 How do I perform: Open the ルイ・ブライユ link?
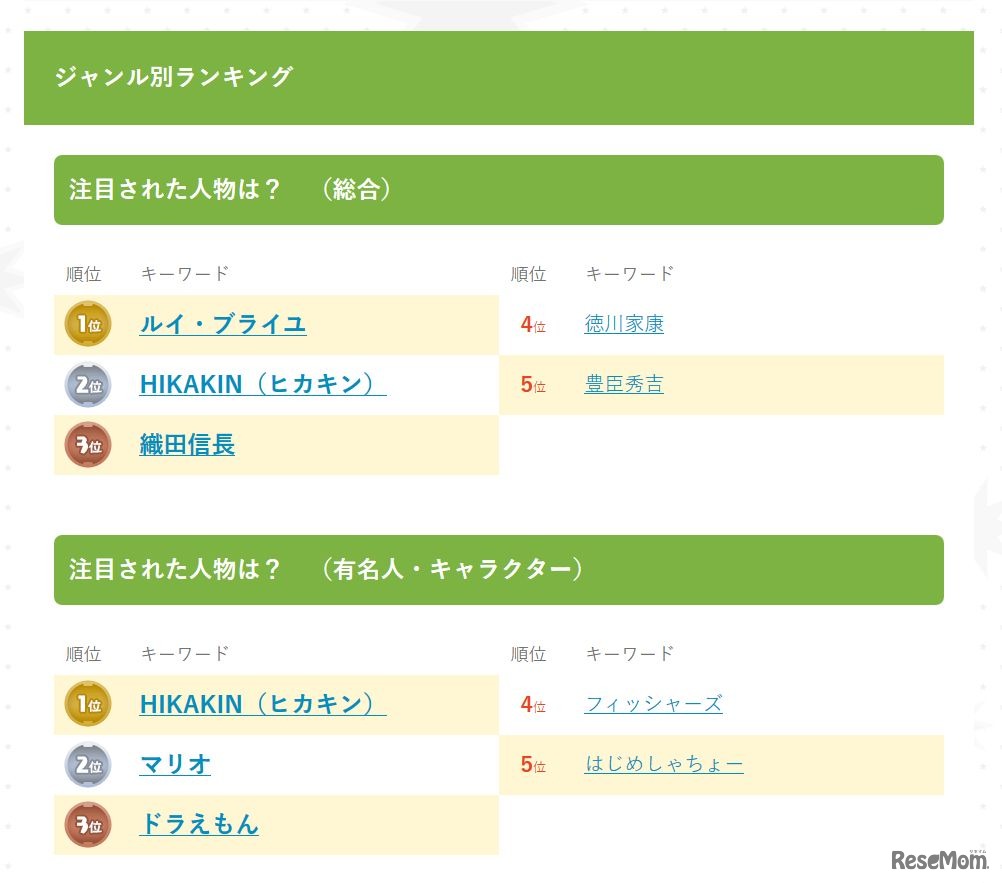(222, 324)
